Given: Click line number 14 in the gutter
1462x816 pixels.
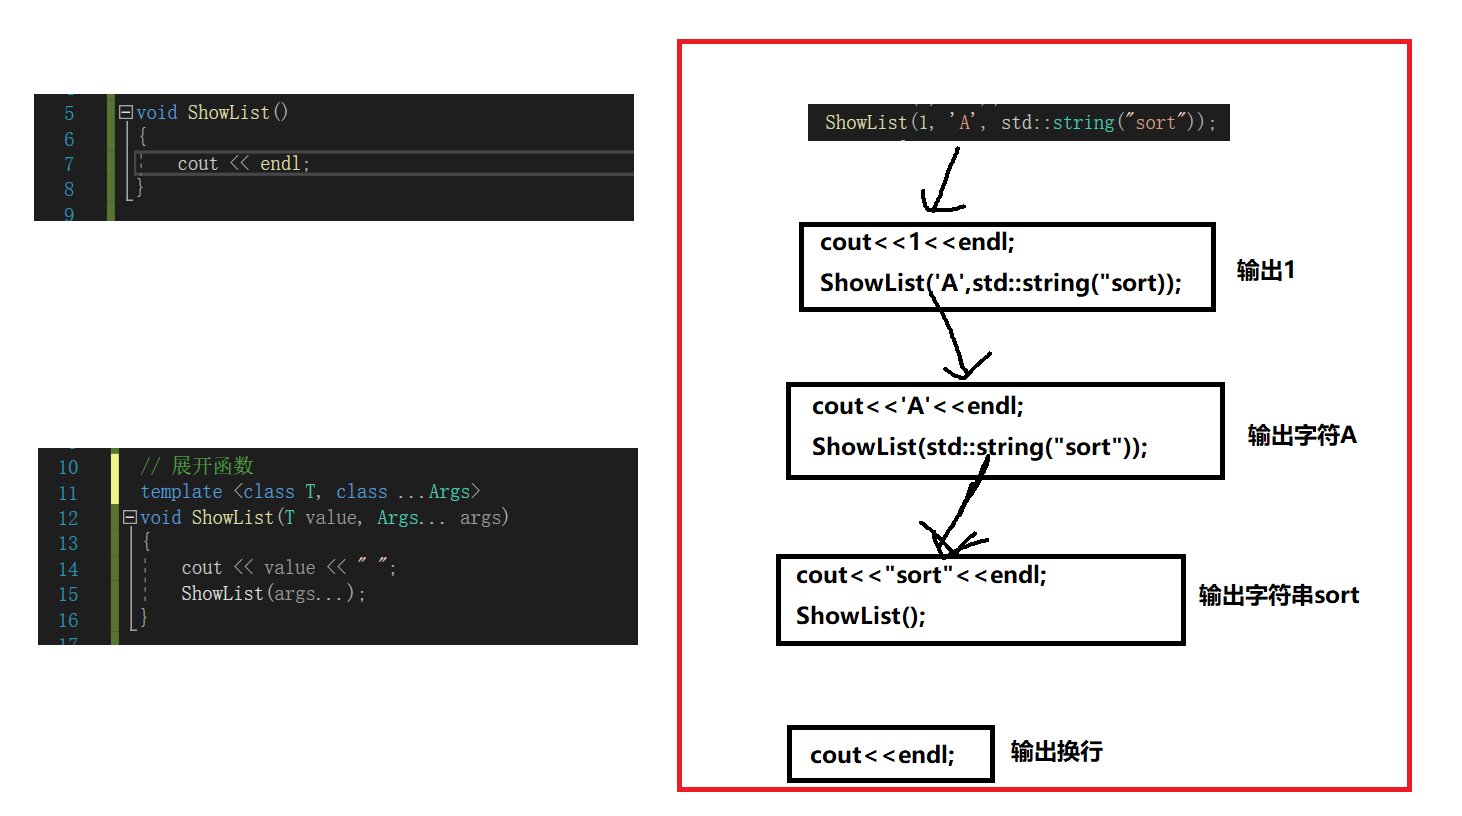Looking at the screenshot, I should coord(68,569).
